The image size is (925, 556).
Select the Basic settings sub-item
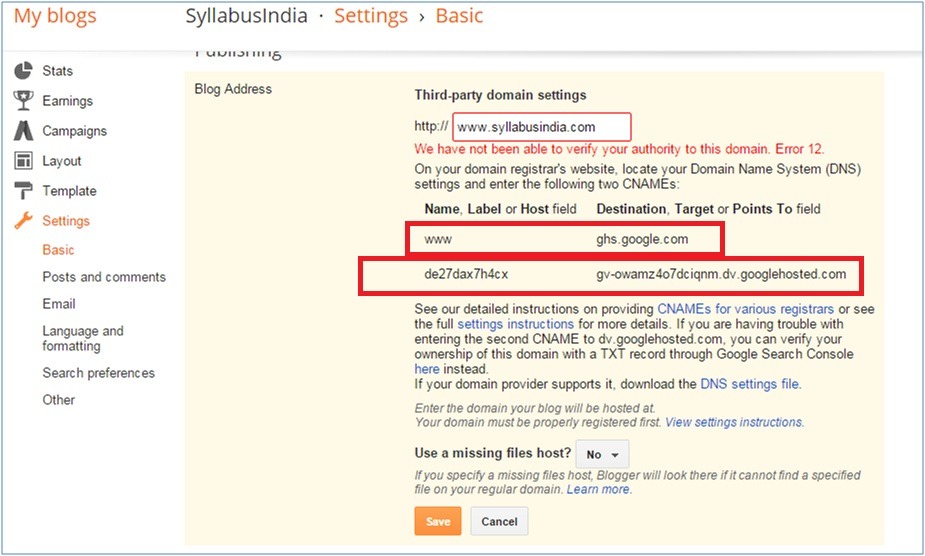(58, 250)
